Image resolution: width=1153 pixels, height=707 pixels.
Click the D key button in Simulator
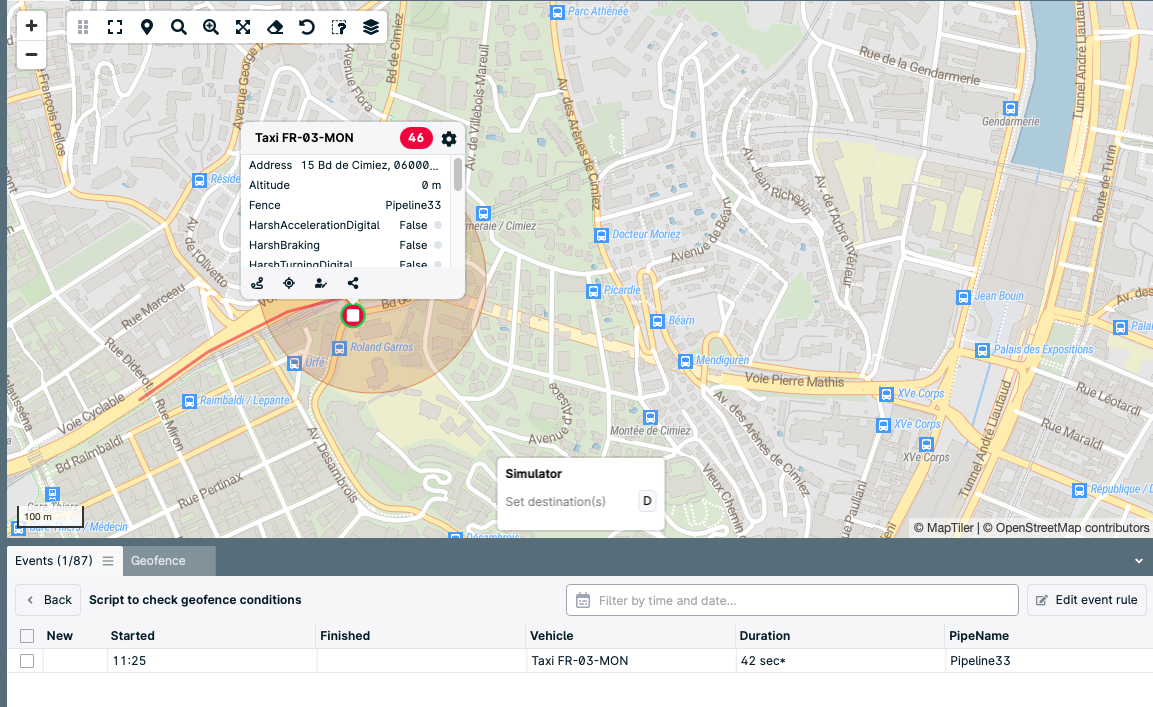pos(647,501)
